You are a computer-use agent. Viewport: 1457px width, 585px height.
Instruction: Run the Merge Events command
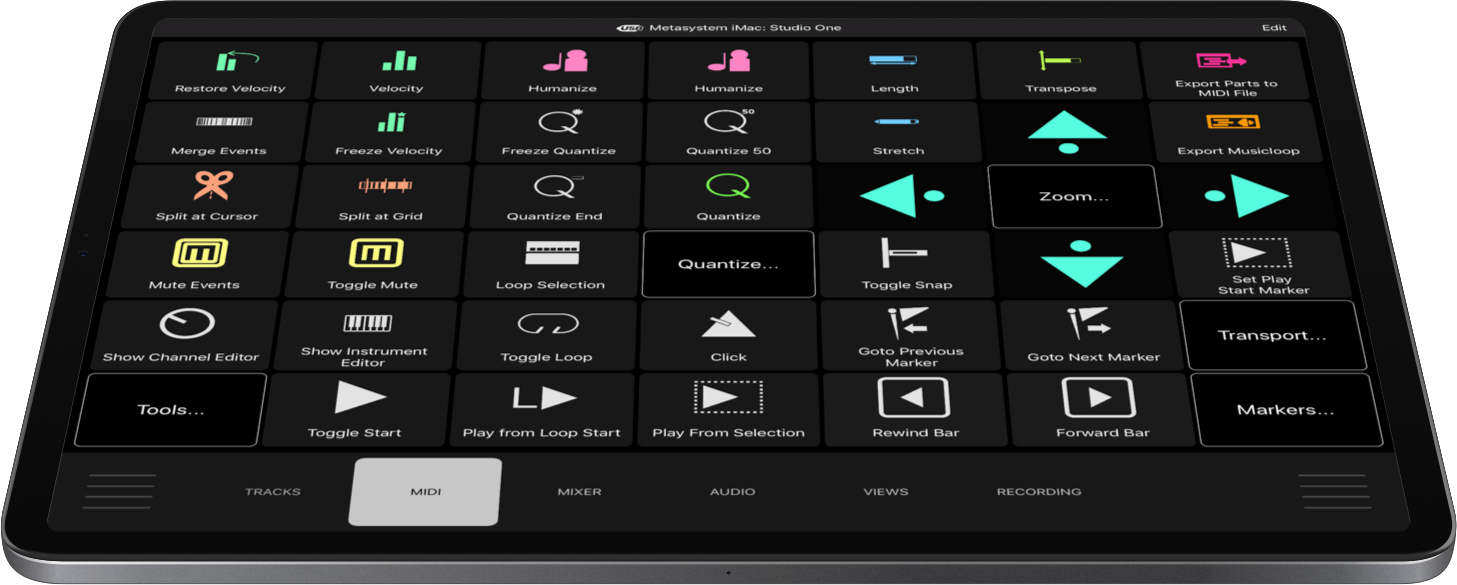tap(222, 132)
